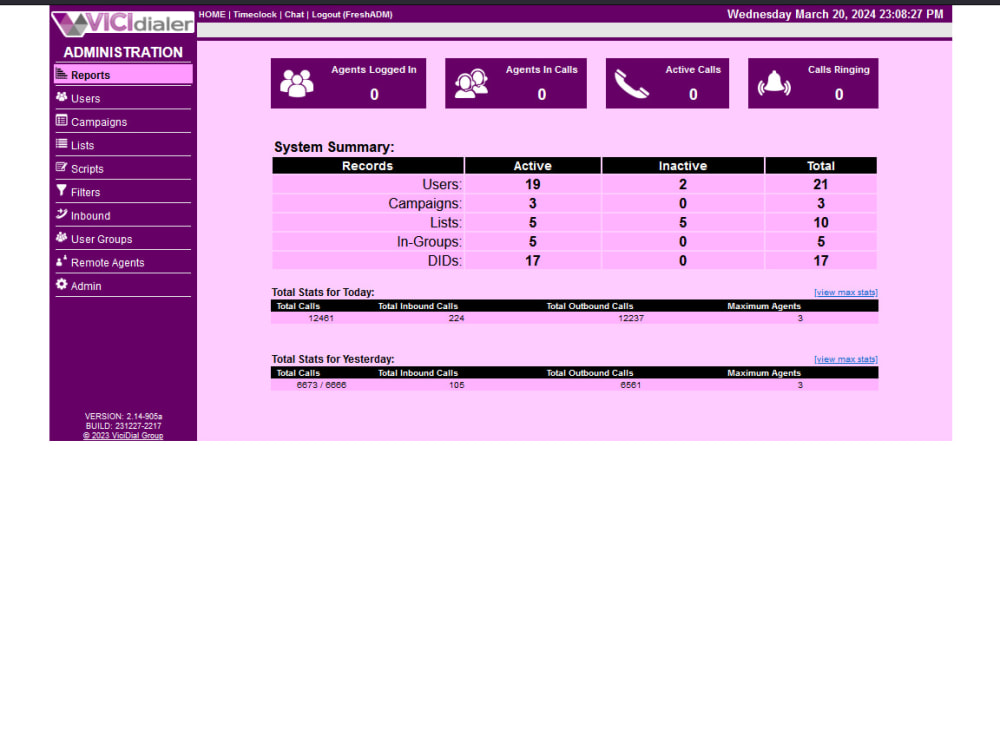Click the Users: row label in System Summary
This screenshot has width=1000, height=750.
(442, 184)
